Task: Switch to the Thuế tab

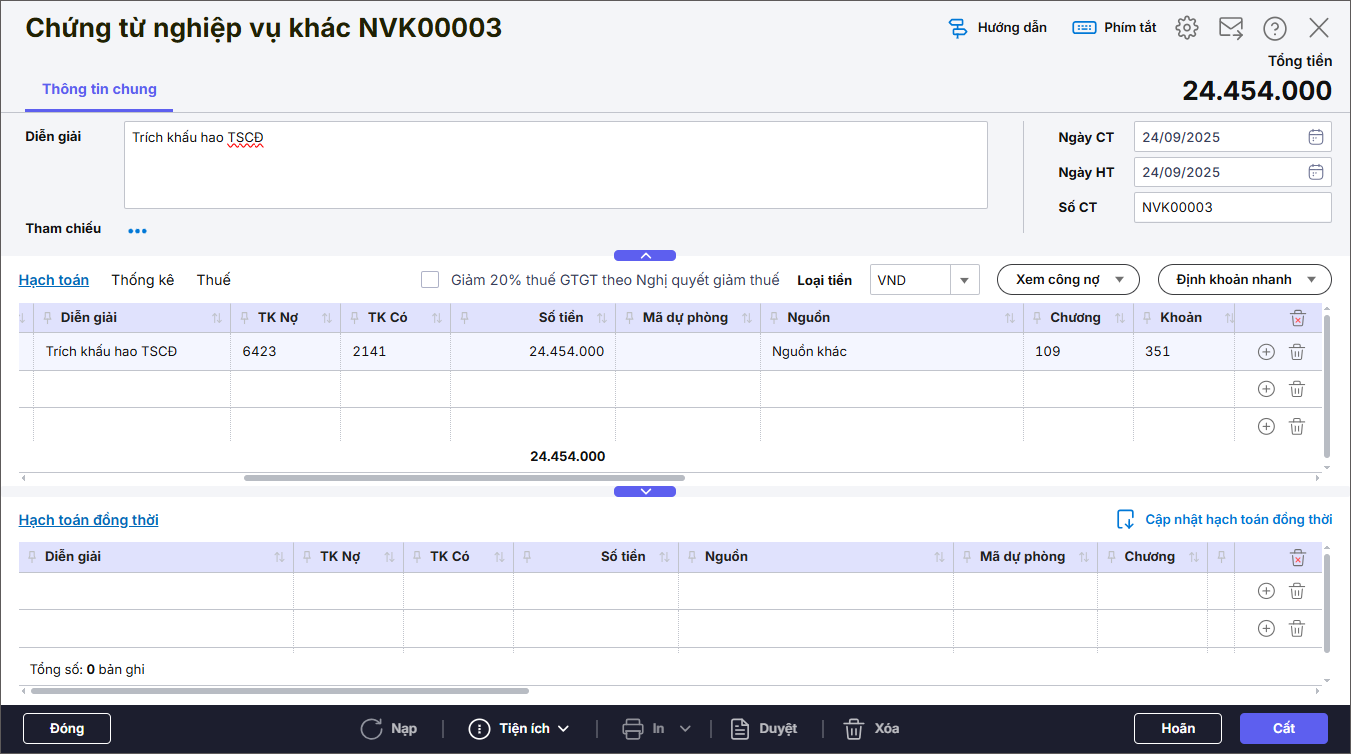Action: pos(213,280)
